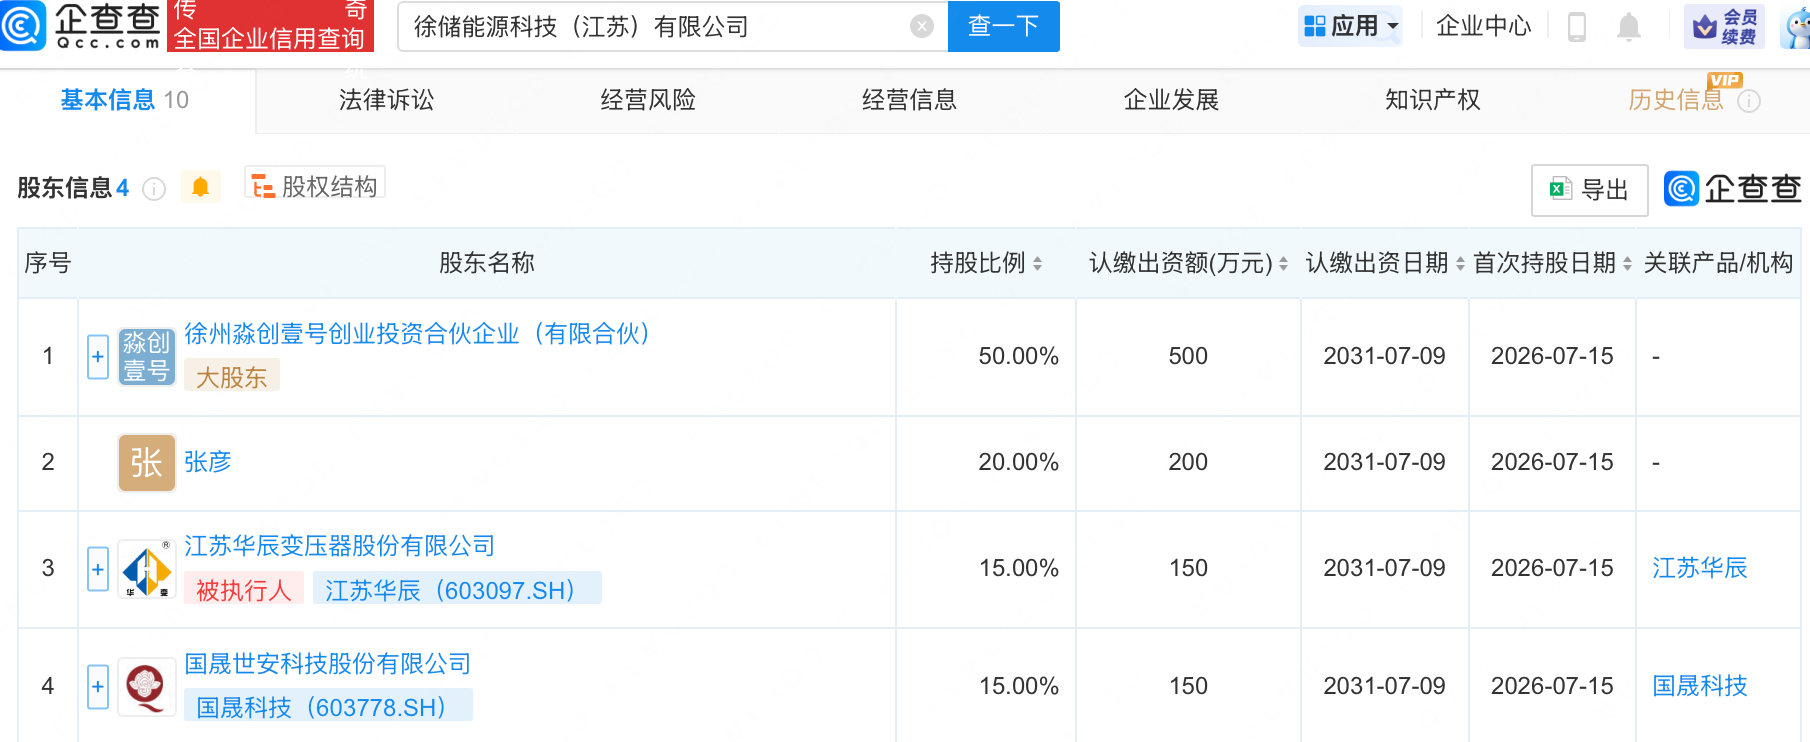Switch to 法律诉讼 tab
This screenshot has width=1810, height=742.
click(x=387, y=100)
